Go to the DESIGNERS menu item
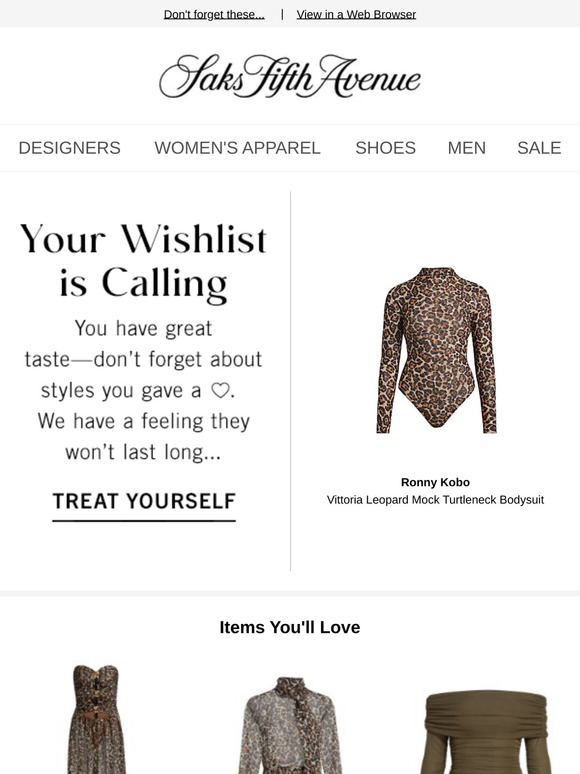The image size is (580, 774). (70, 148)
